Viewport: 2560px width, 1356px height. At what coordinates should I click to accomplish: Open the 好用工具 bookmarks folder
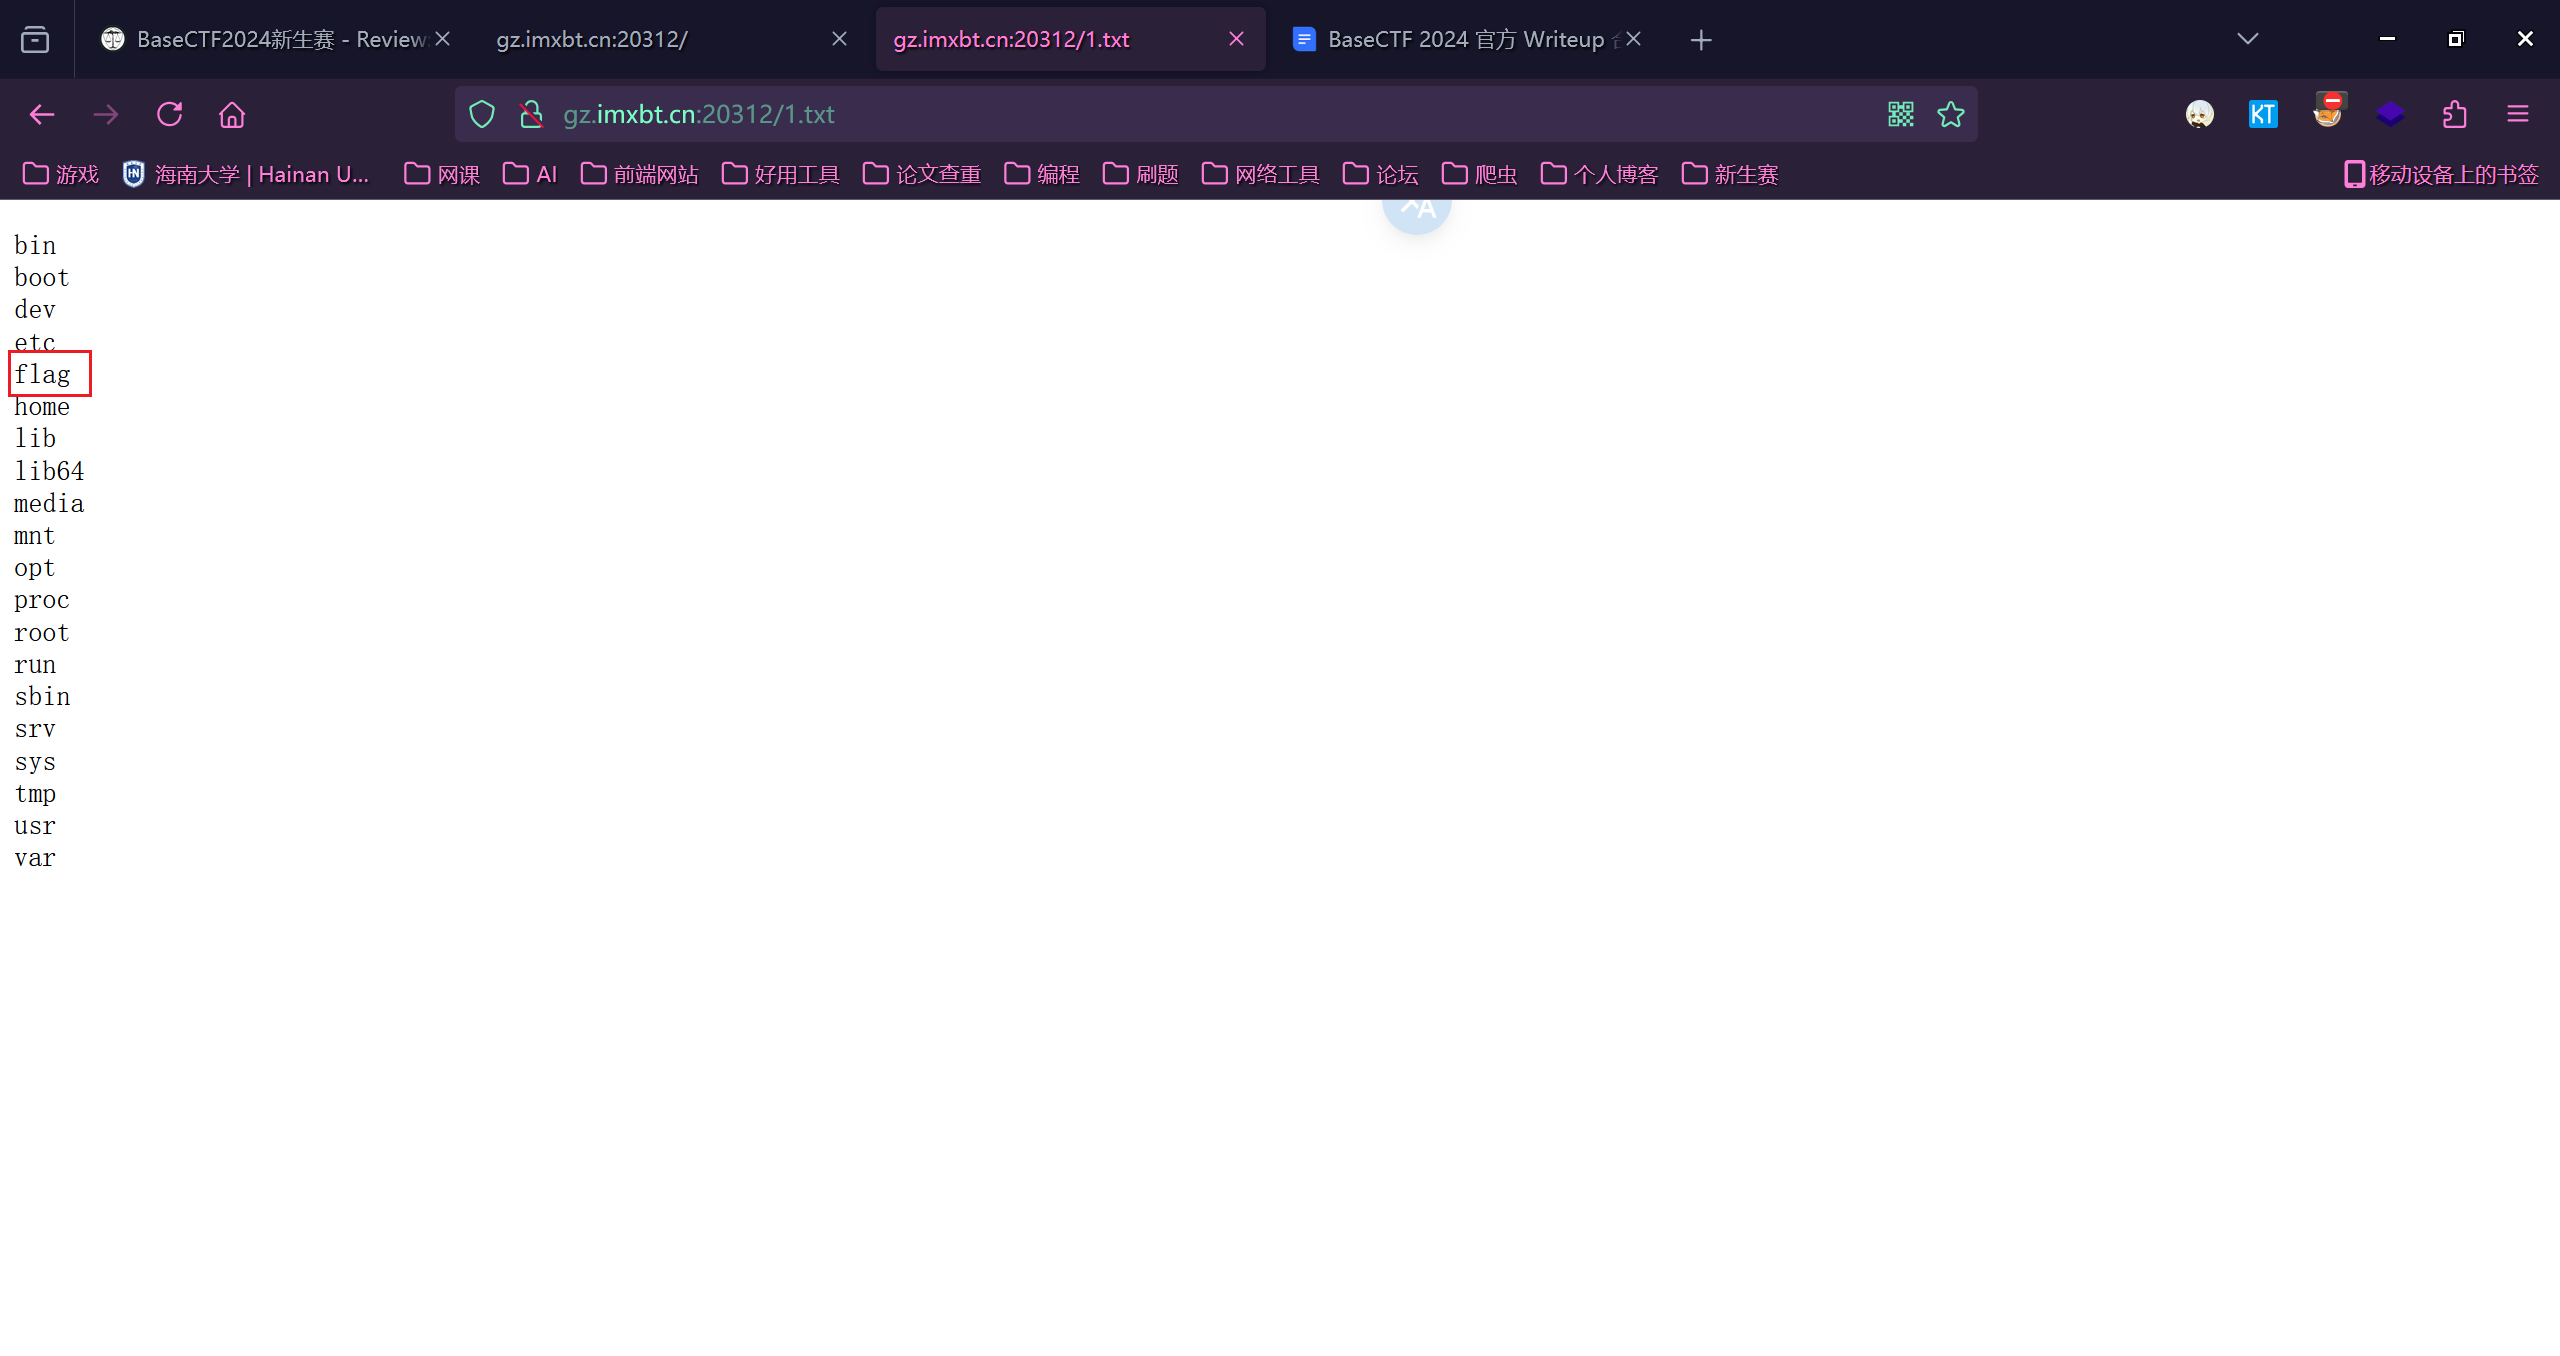coord(781,174)
